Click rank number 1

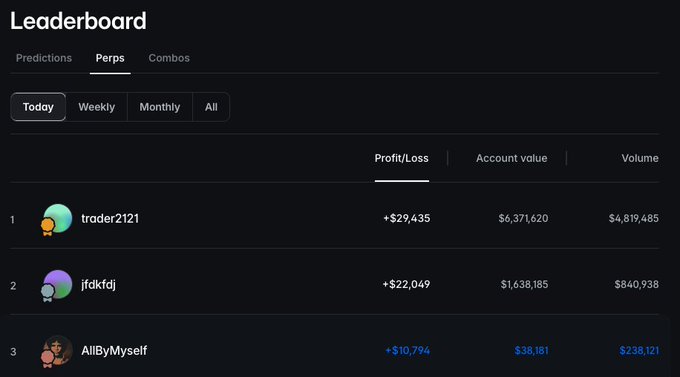tap(13, 220)
